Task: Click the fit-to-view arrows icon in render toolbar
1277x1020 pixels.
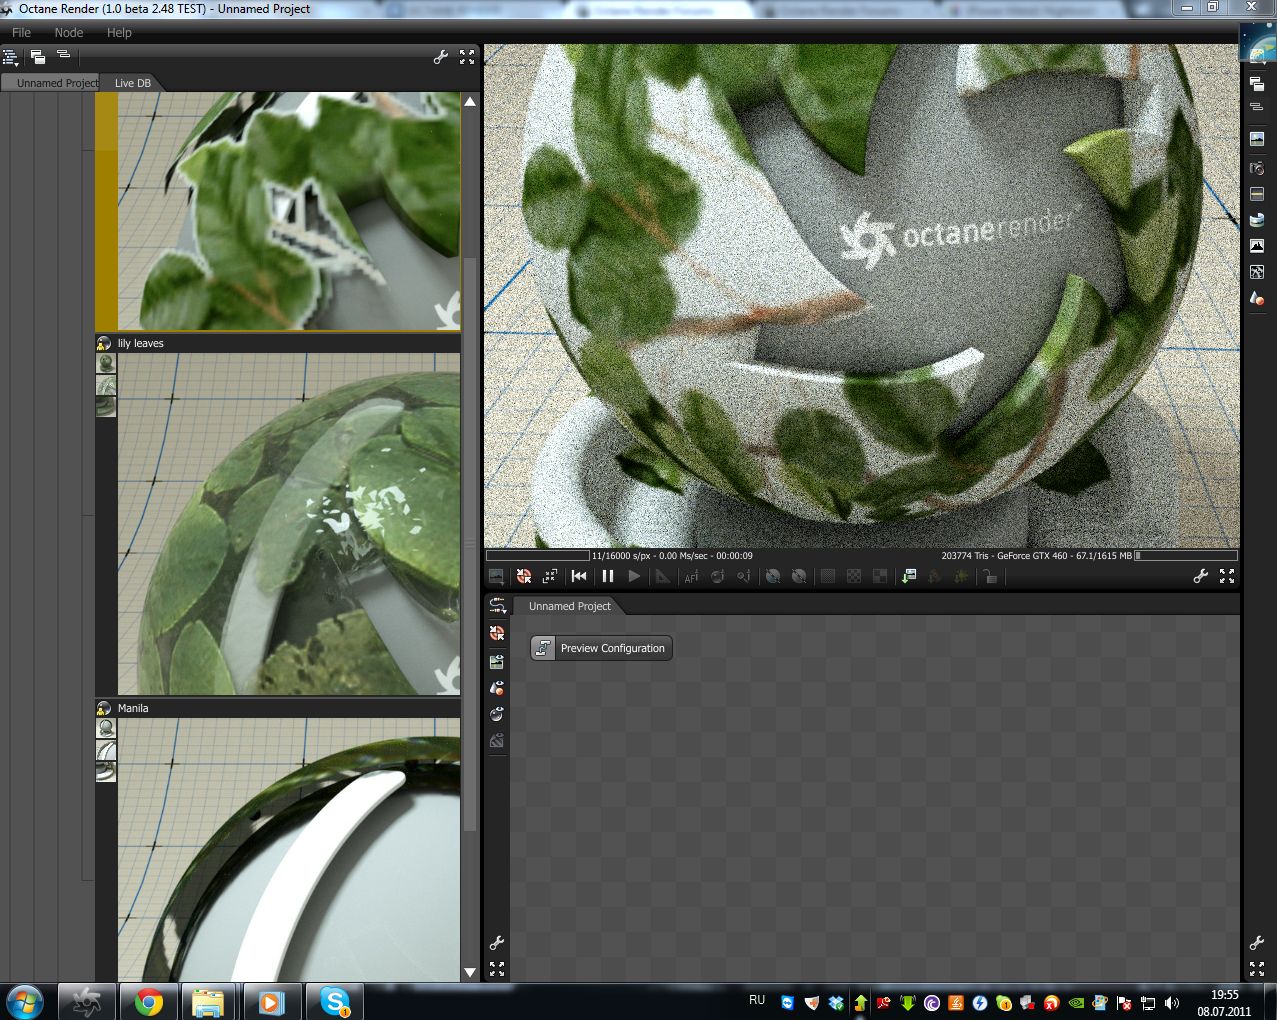Action: 550,576
